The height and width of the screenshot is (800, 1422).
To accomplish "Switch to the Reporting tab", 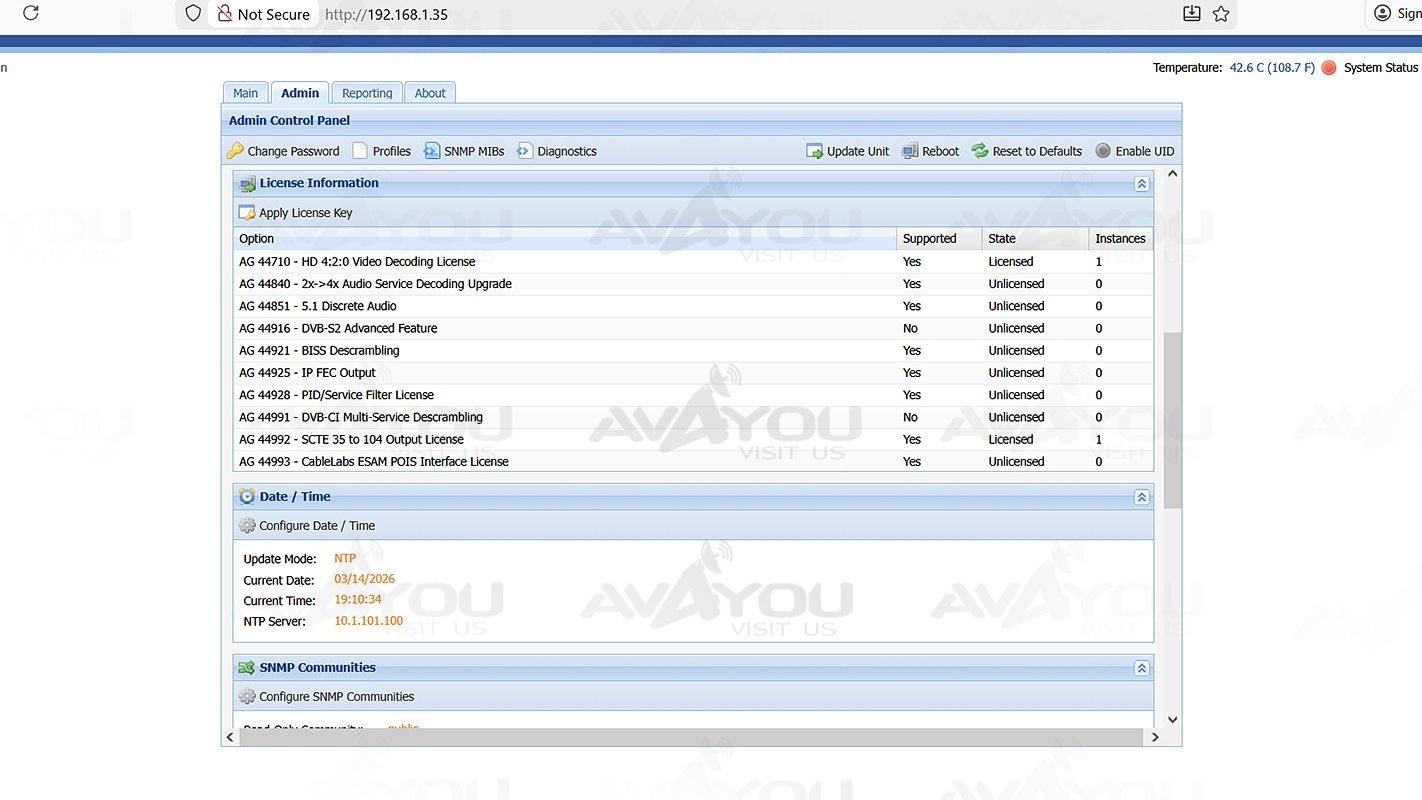I will pos(367,93).
